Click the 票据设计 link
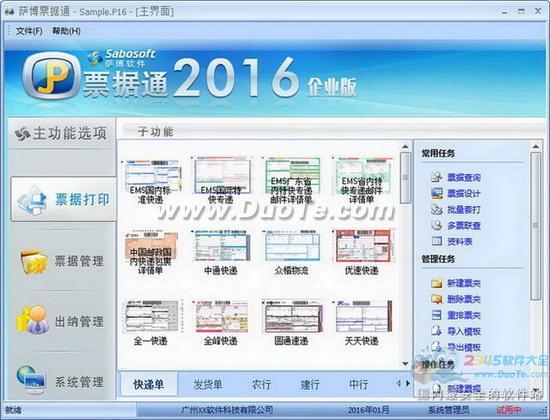 click(464, 194)
